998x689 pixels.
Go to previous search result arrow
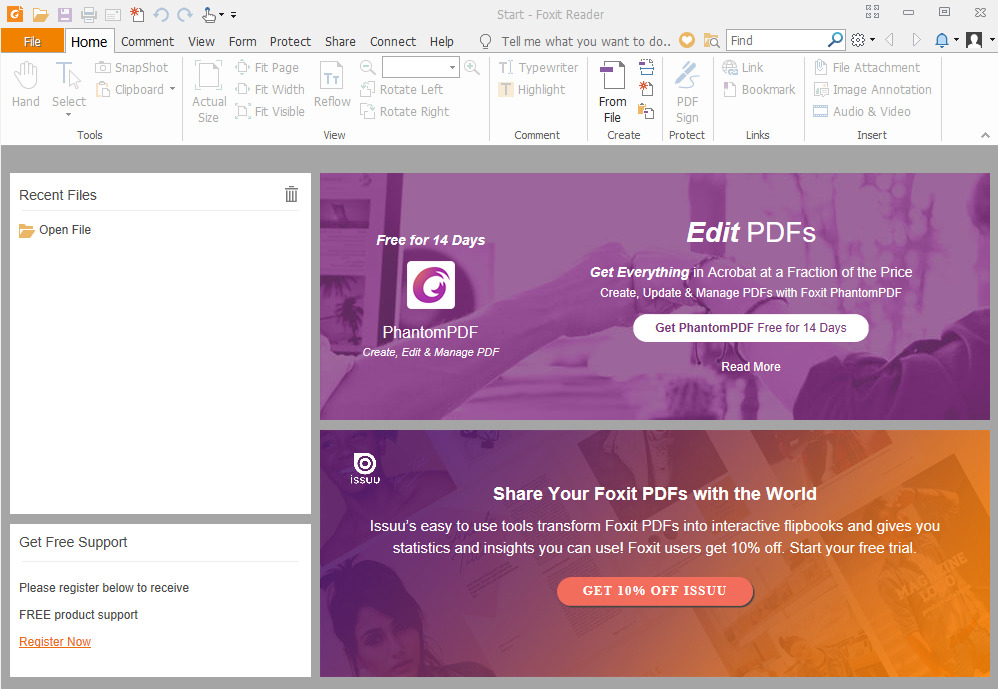tap(889, 40)
